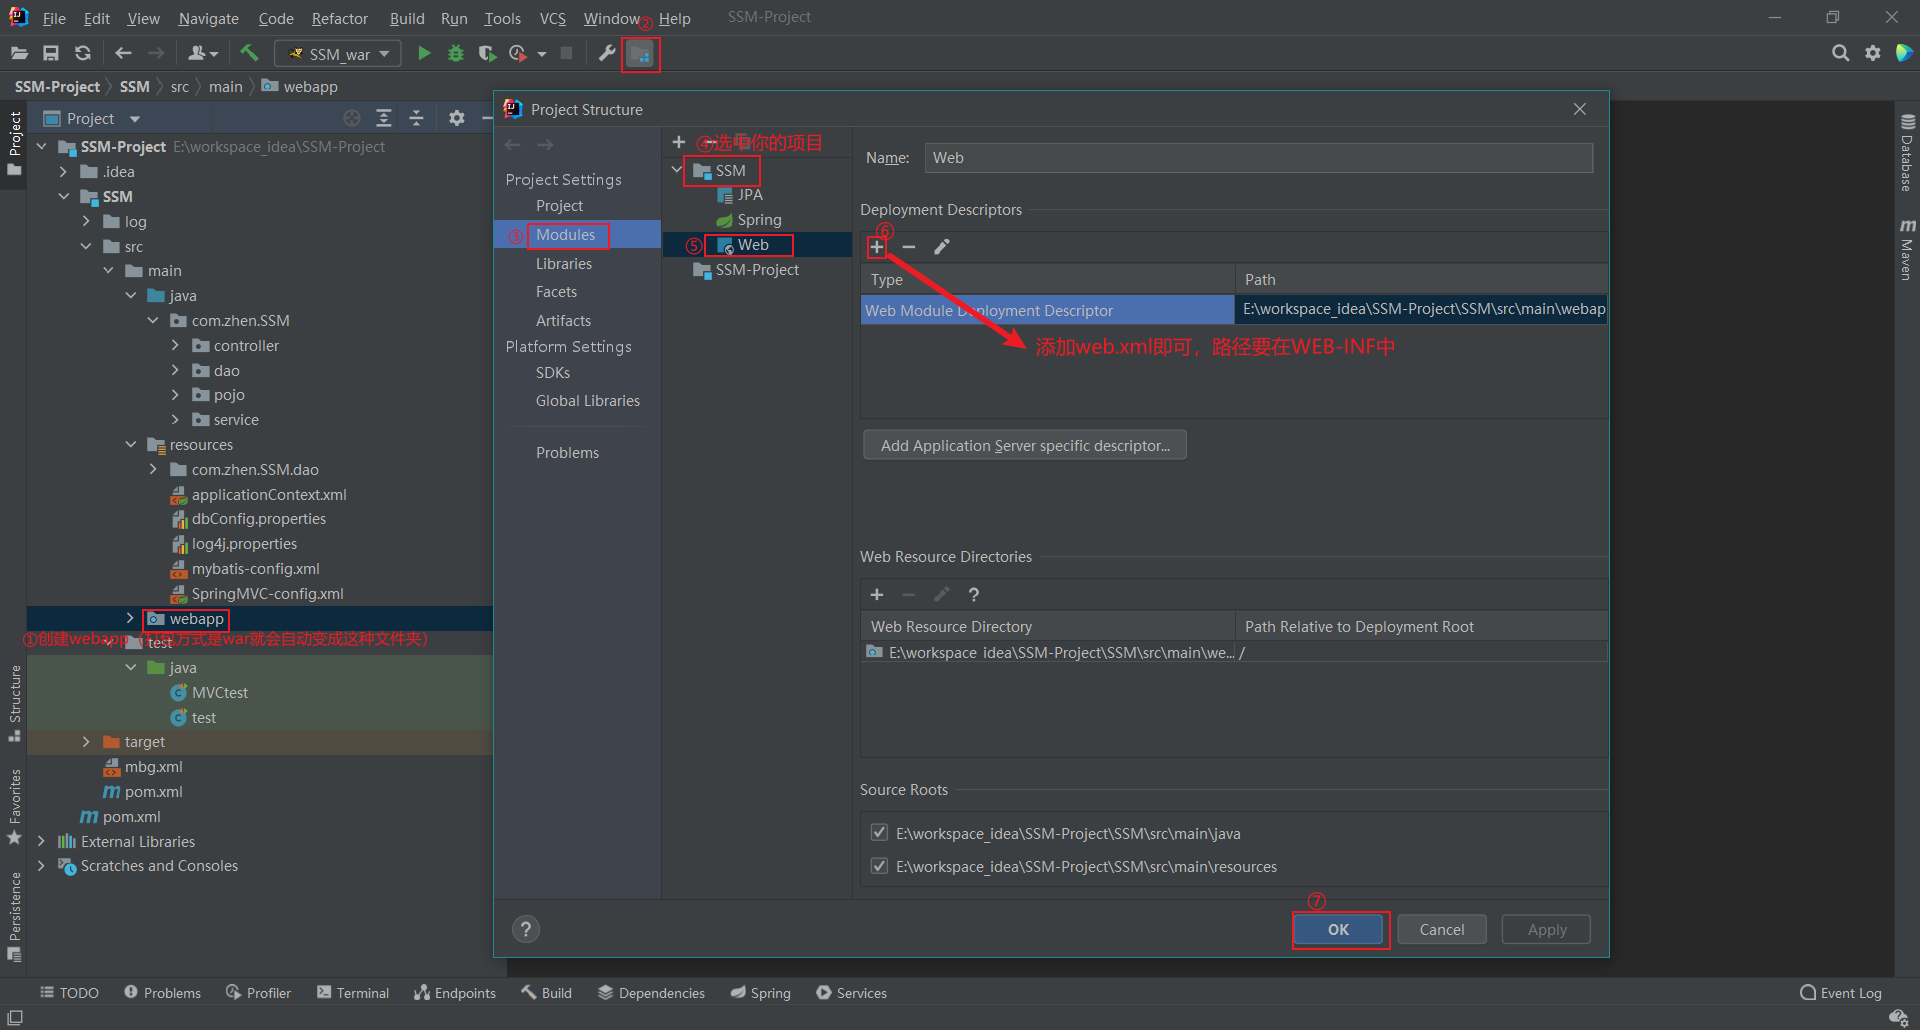Toggle source root src\main\resources checkbox
This screenshot has height=1030, width=1920.
[879, 866]
